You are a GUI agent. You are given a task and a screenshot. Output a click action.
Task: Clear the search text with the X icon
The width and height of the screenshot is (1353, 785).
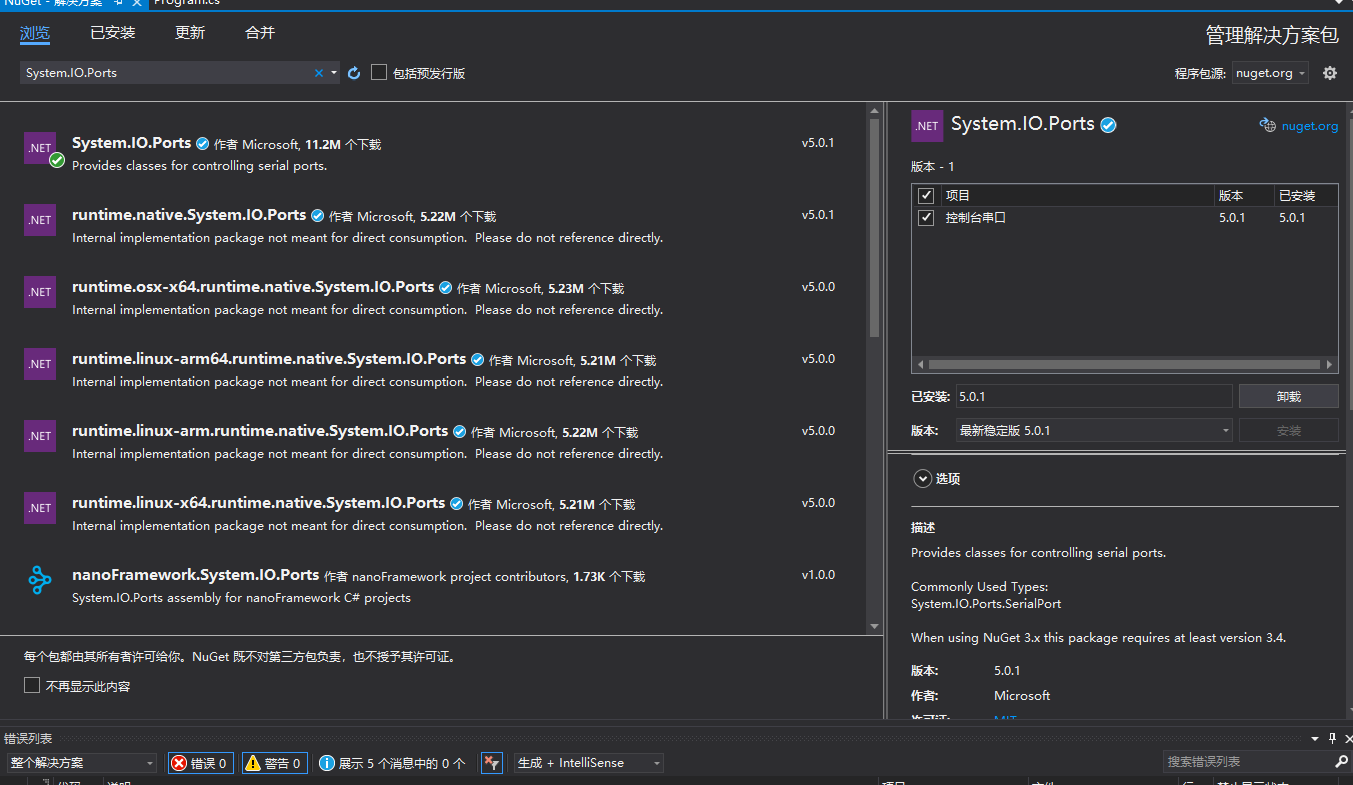coord(319,73)
